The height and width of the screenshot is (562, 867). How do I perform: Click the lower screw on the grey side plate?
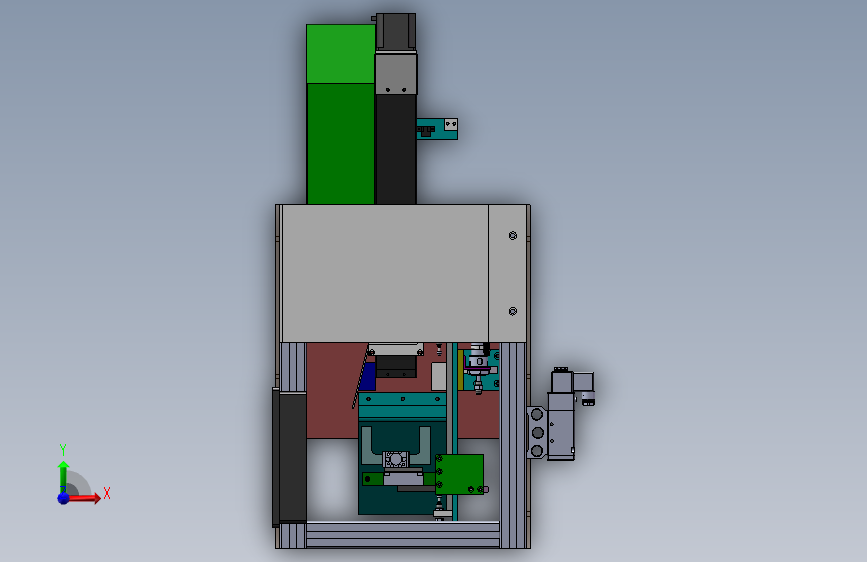513,311
